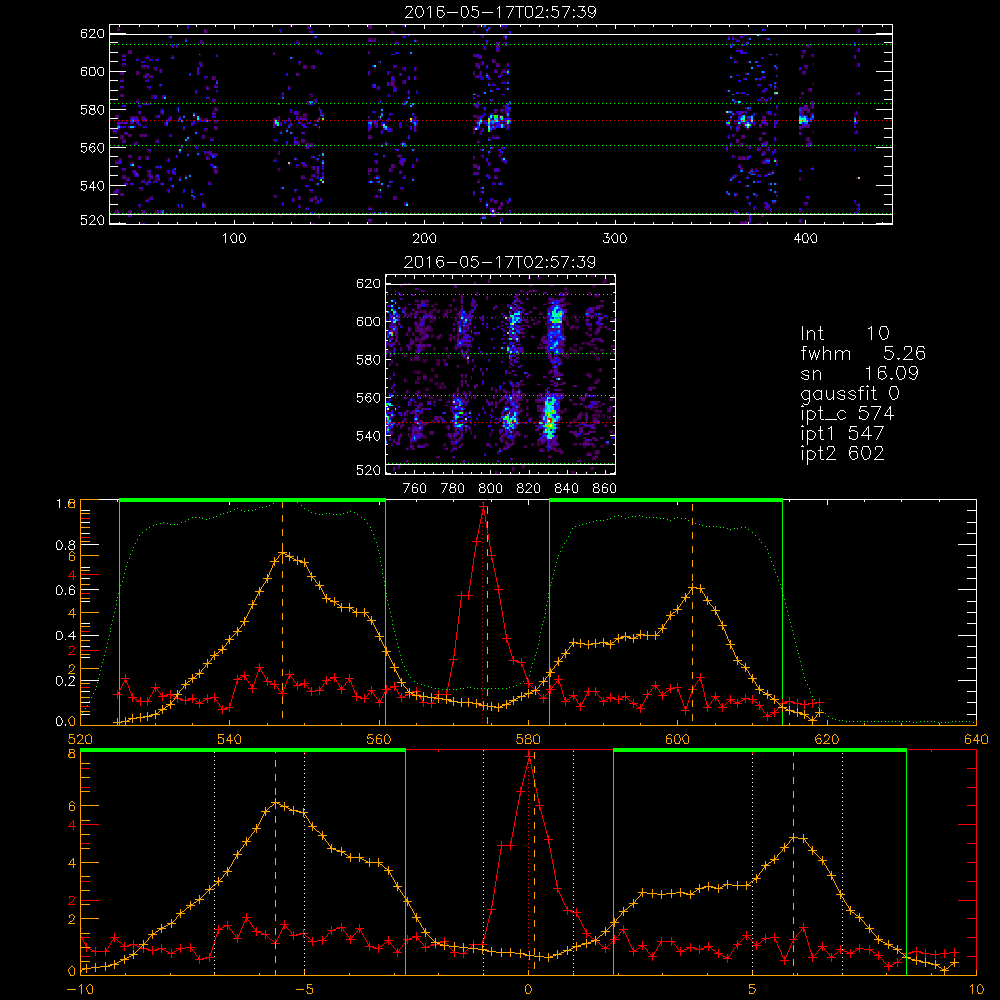Click label -5 on bottom plot axis
This screenshot has height=1000, width=1000.
305,990
